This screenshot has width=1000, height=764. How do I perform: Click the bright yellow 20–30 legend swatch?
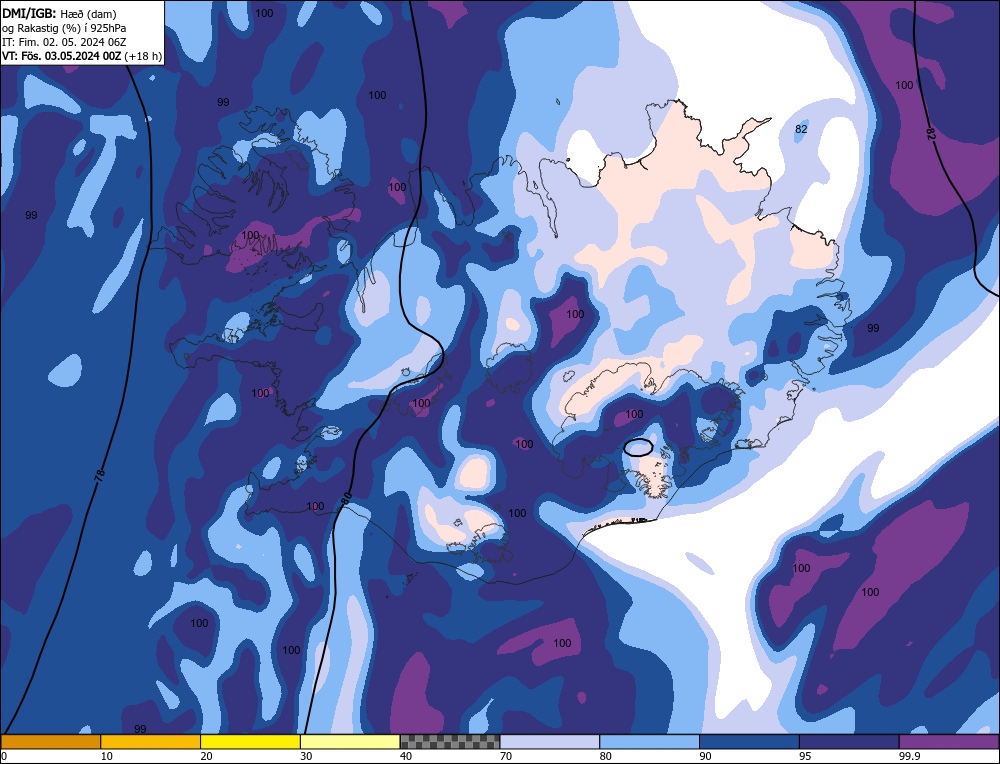click(x=251, y=742)
